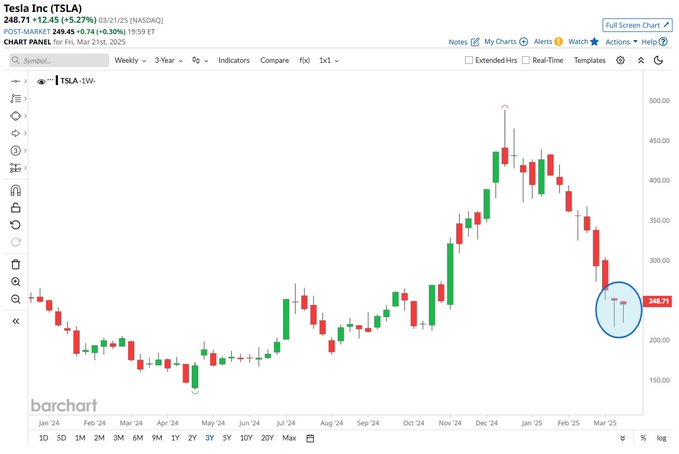Open the Help question mark icon
The height and width of the screenshot is (454, 679).
tap(663, 42)
